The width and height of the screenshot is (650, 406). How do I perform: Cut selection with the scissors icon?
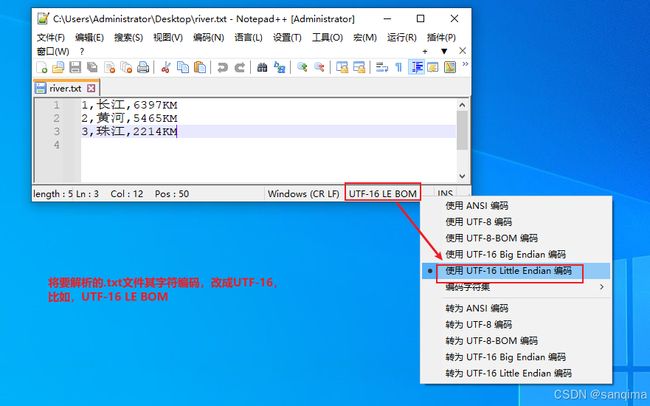[165, 67]
